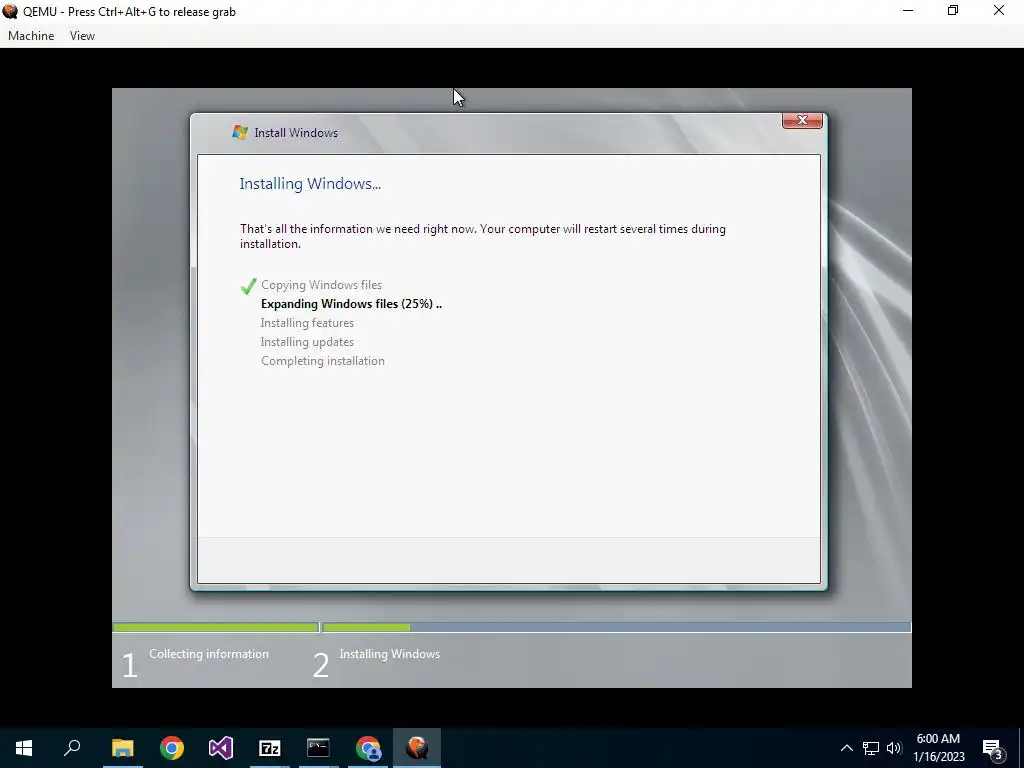The image size is (1024, 768).
Task: Open the network status tray icon
Action: (871, 748)
